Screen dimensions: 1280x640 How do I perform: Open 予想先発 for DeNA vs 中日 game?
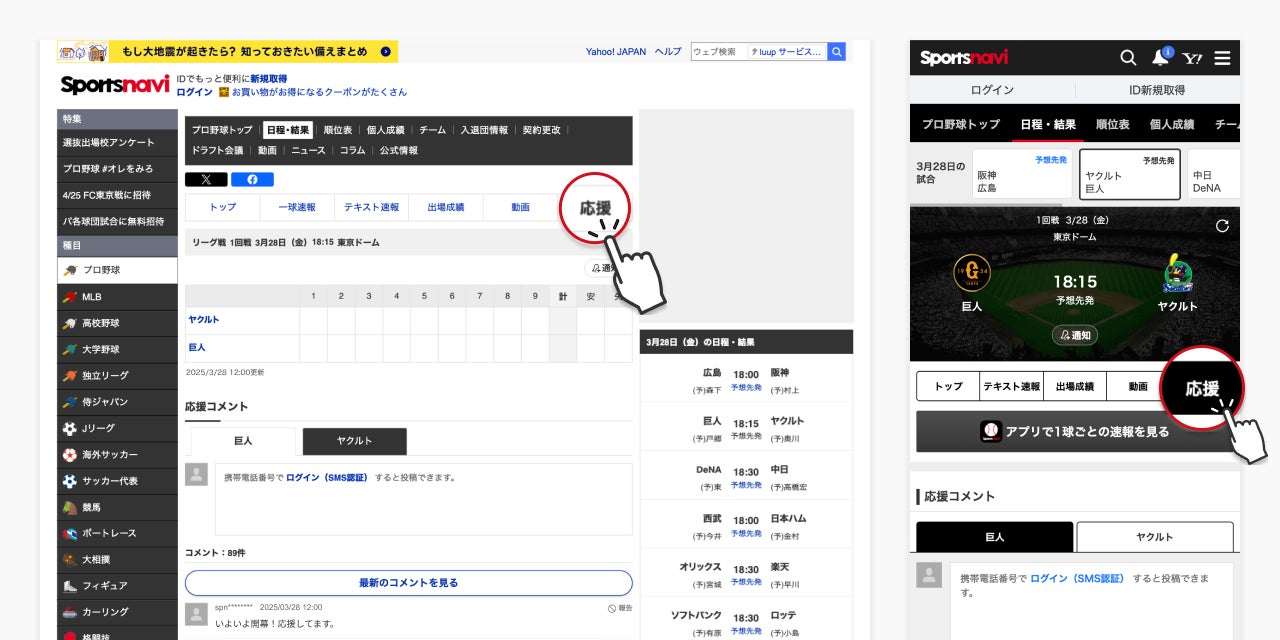(x=746, y=484)
